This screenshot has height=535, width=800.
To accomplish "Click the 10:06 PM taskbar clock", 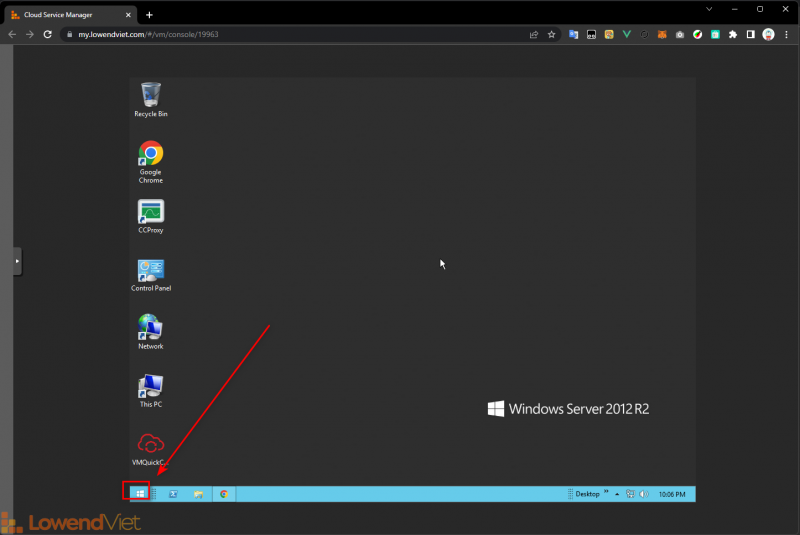I will pyautogui.click(x=672, y=494).
